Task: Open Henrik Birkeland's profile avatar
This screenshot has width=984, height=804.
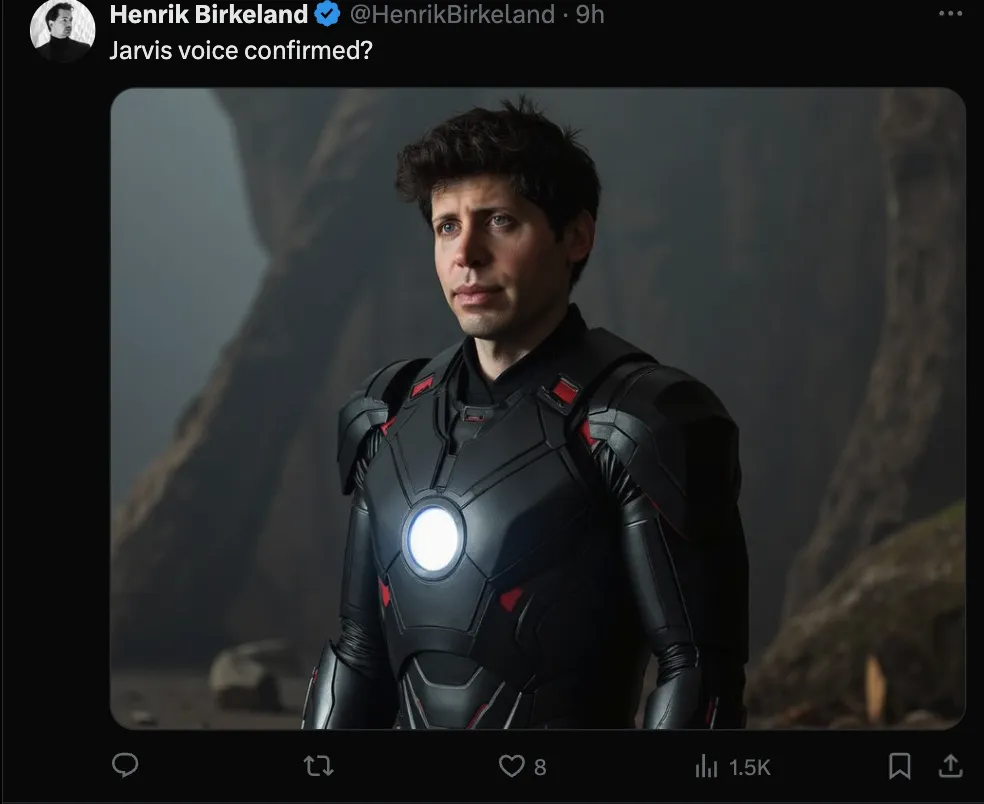Action: pos(63,29)
